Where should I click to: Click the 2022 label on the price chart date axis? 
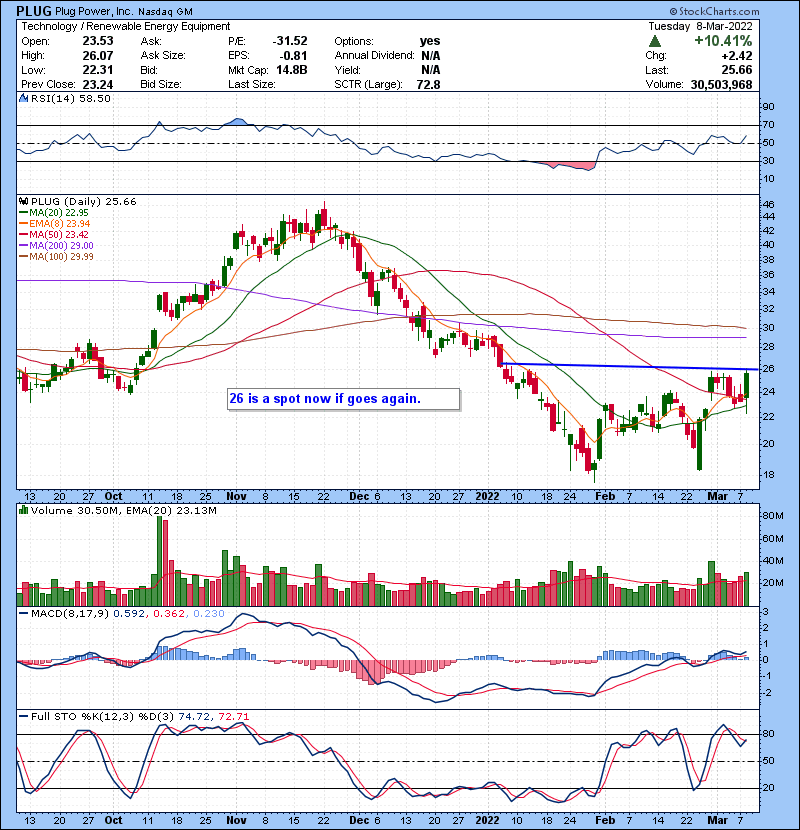(487, 497)
